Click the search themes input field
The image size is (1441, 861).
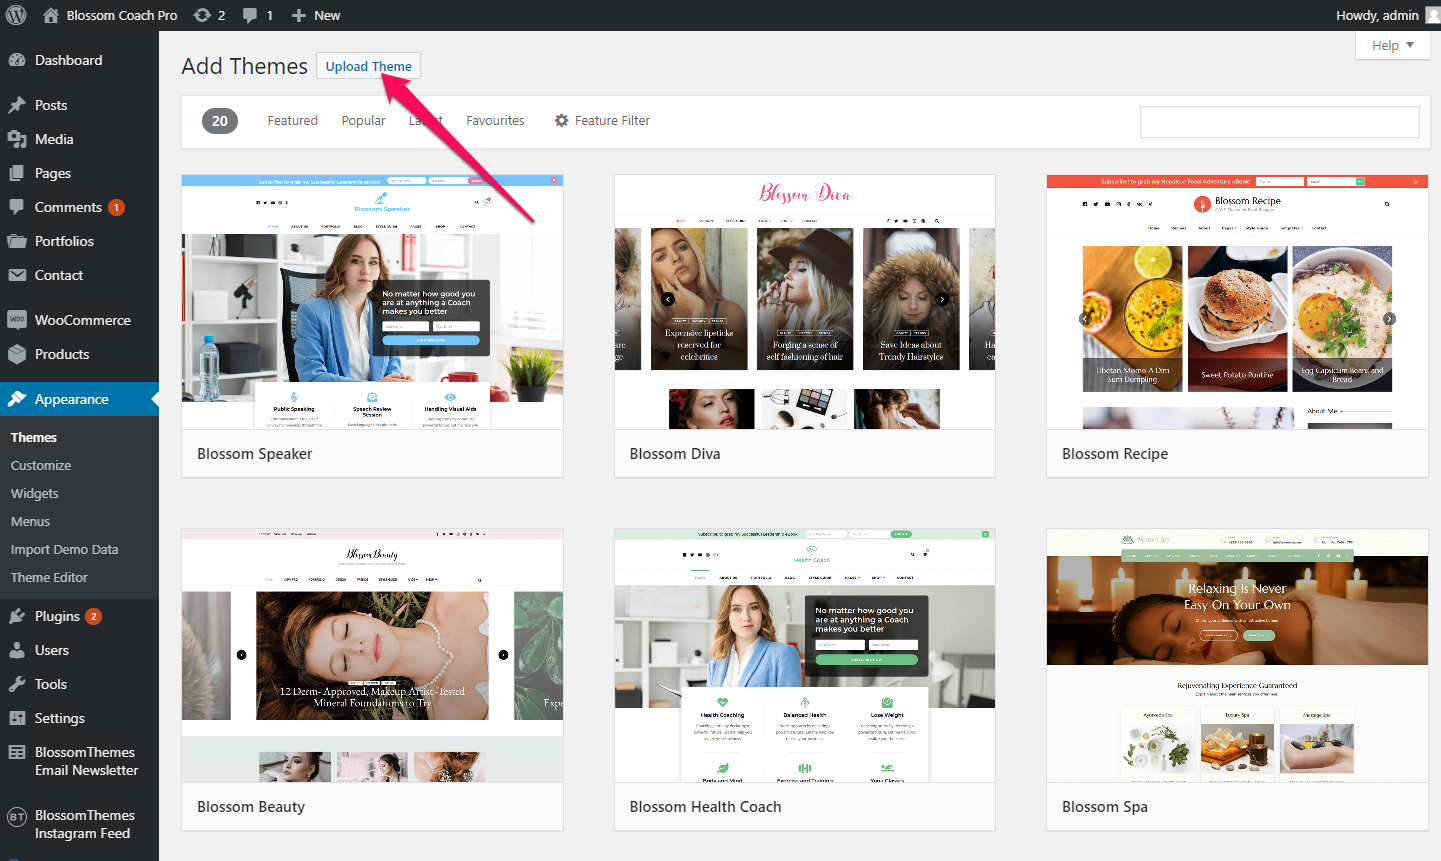pyautogui.click(x=1279, y=121)
